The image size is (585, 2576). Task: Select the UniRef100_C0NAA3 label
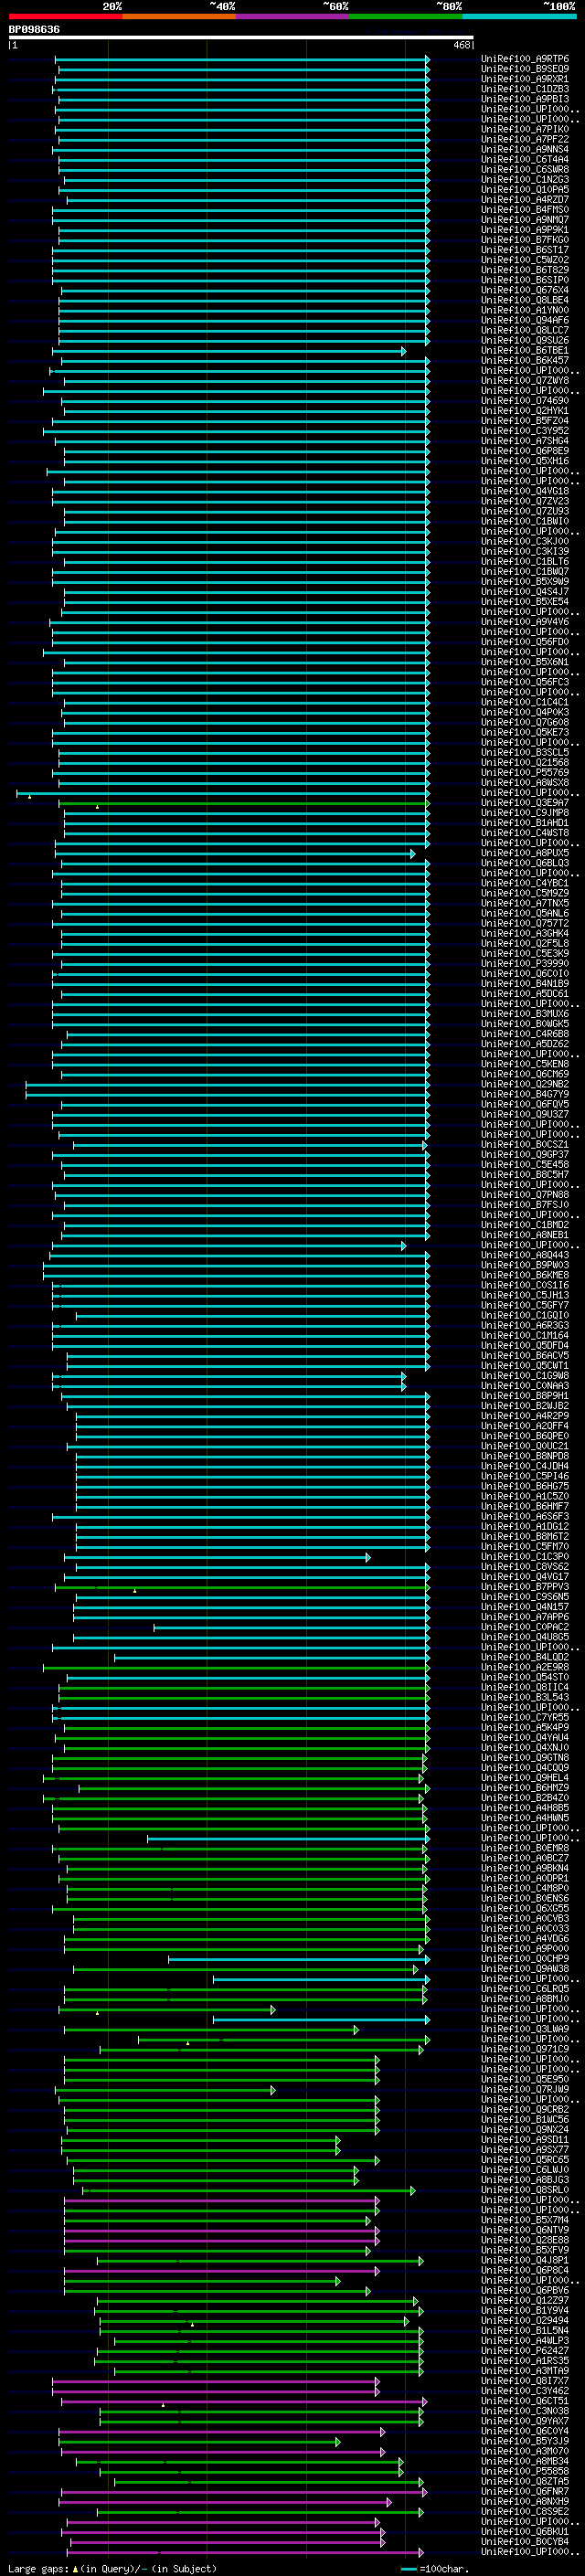coord(524,1385)
